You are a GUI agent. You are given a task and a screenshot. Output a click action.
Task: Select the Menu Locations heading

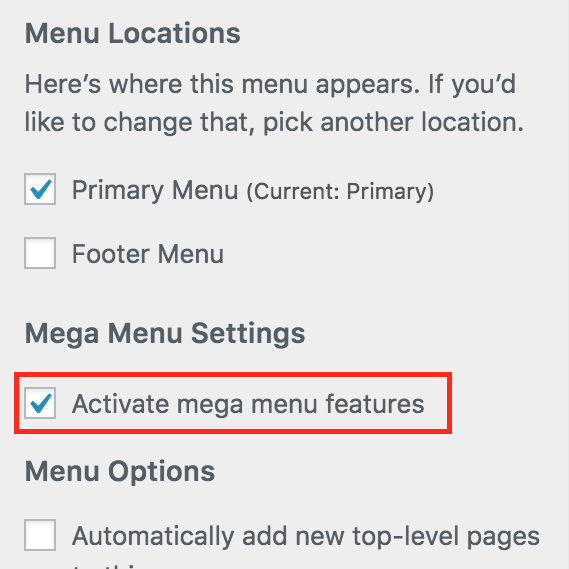click(132, 33)
